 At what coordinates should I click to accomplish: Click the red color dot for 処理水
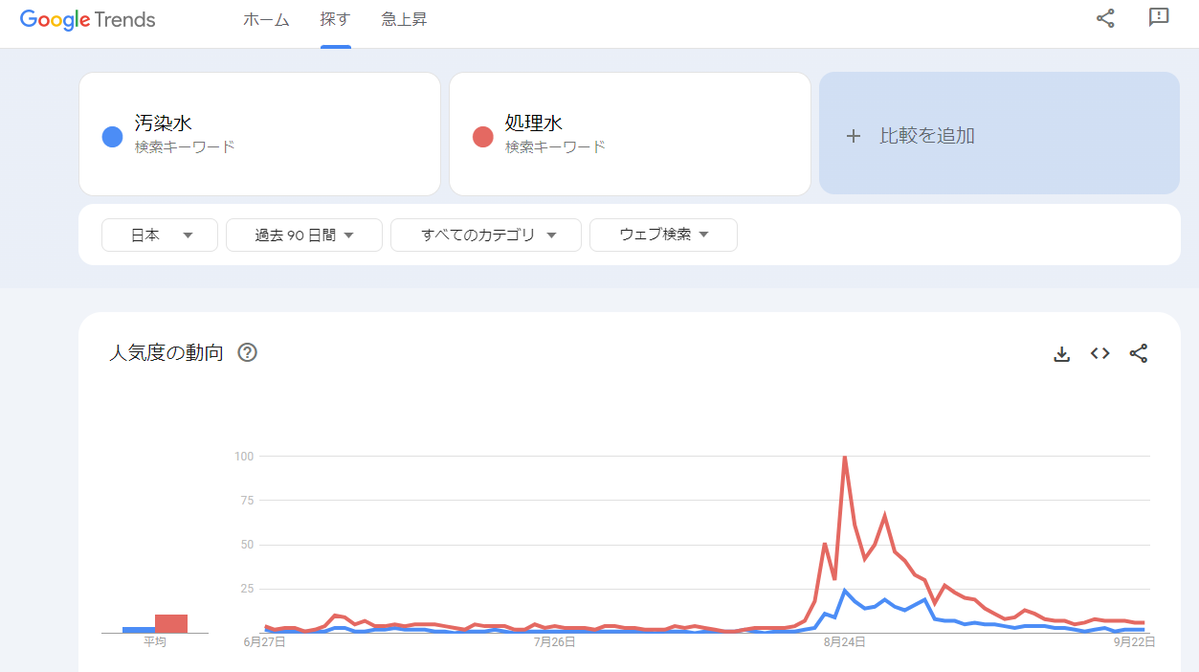483,137
